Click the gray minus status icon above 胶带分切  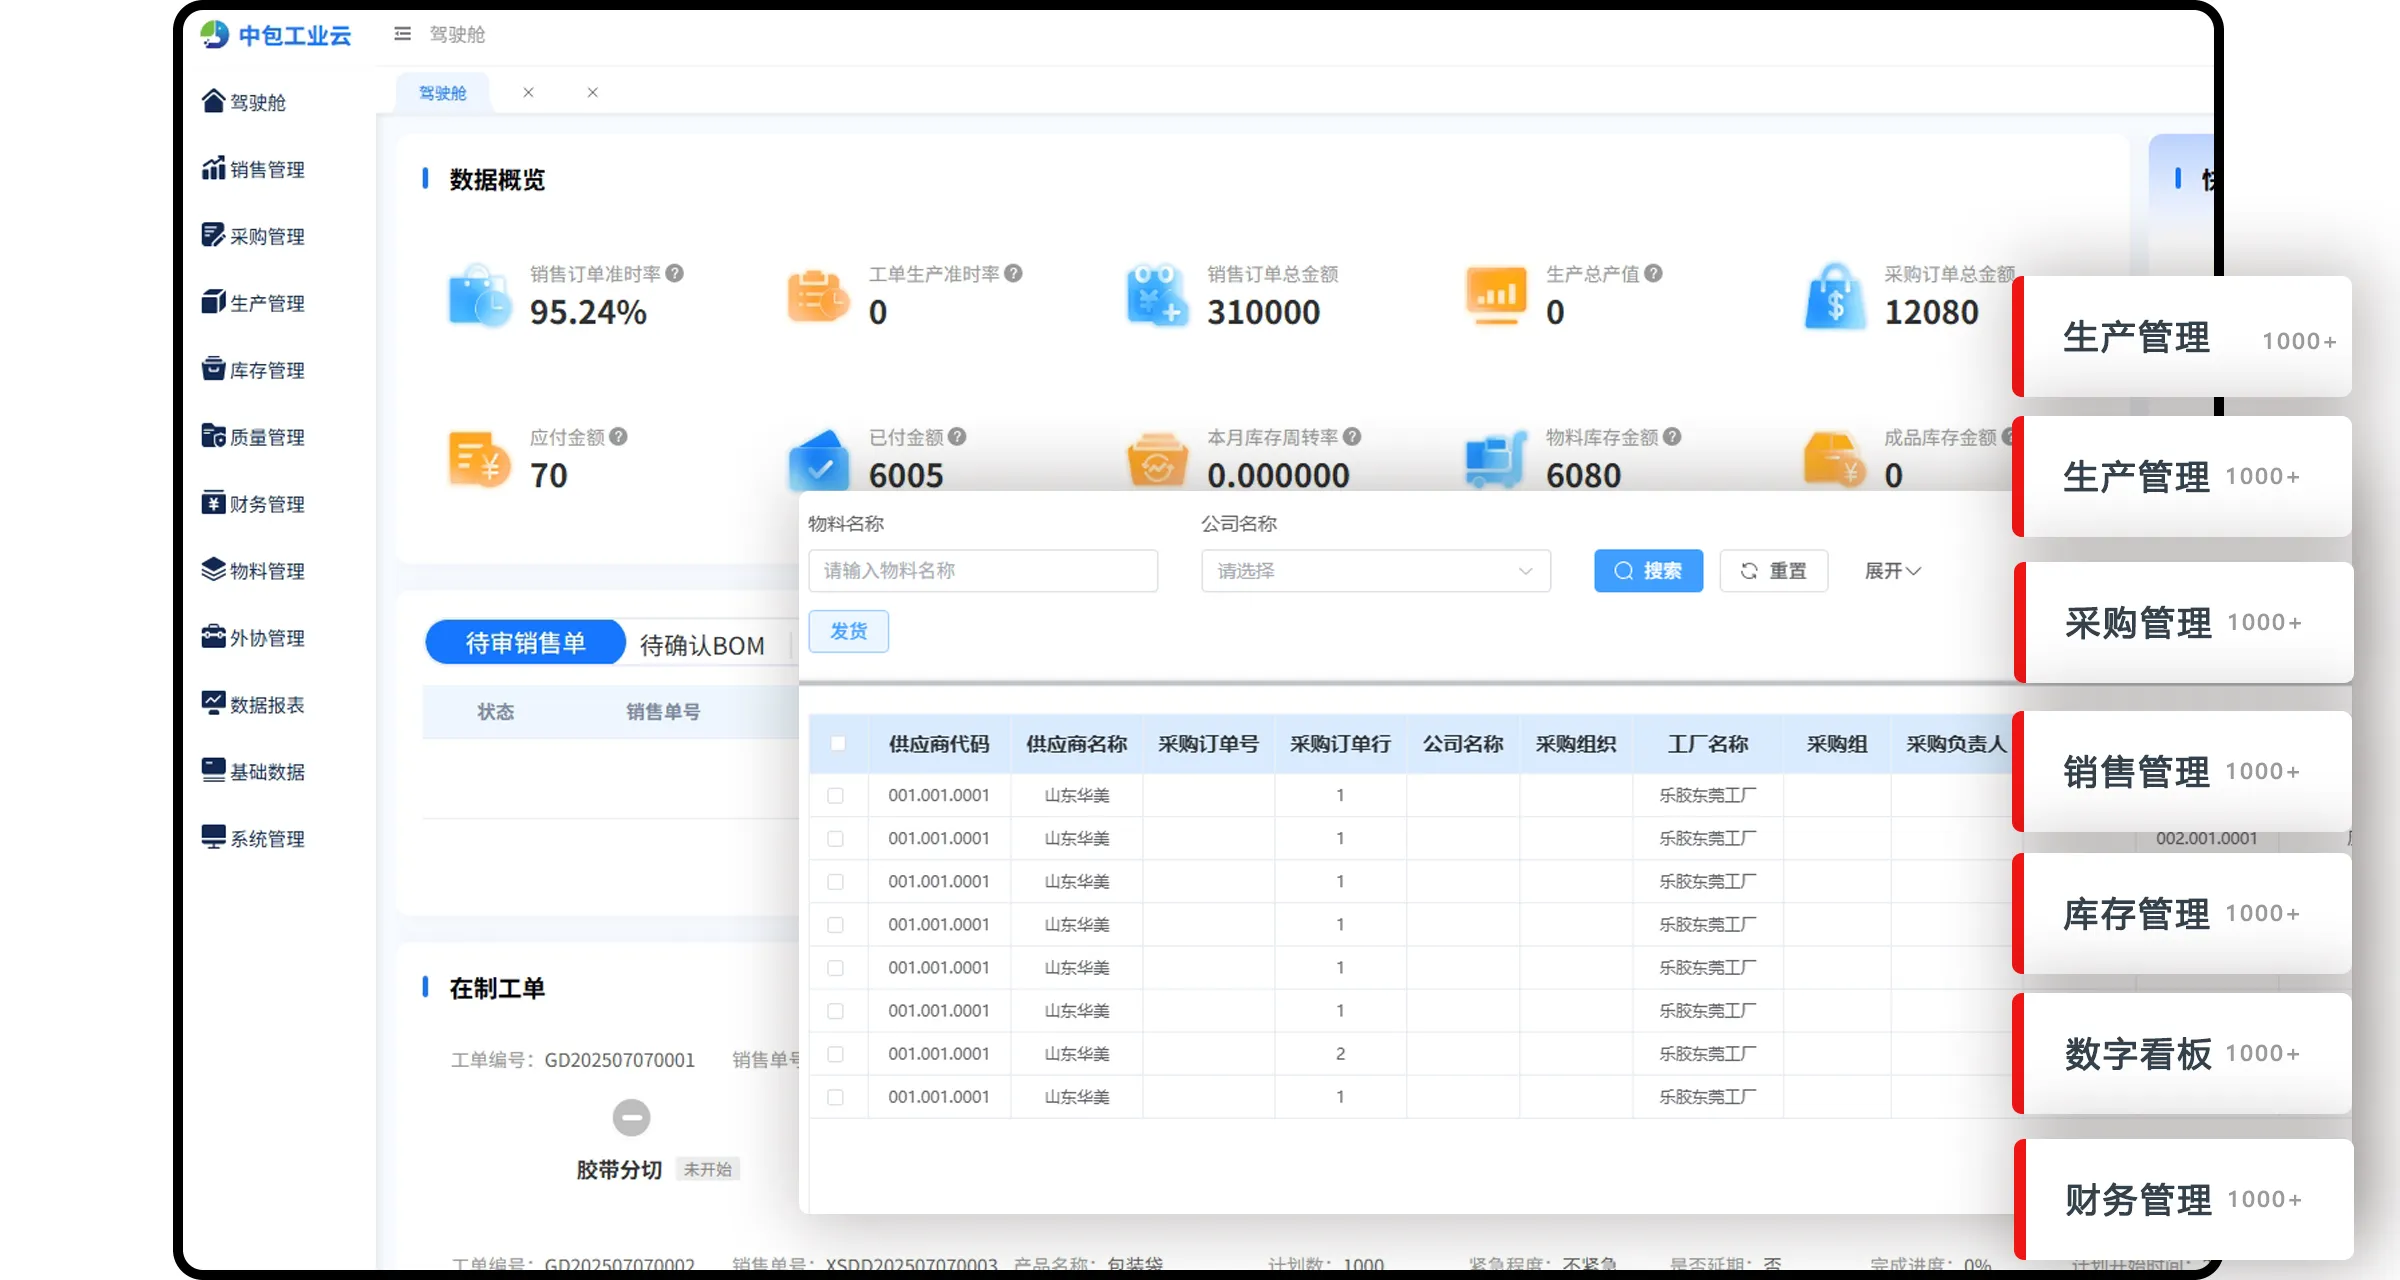631,1117
